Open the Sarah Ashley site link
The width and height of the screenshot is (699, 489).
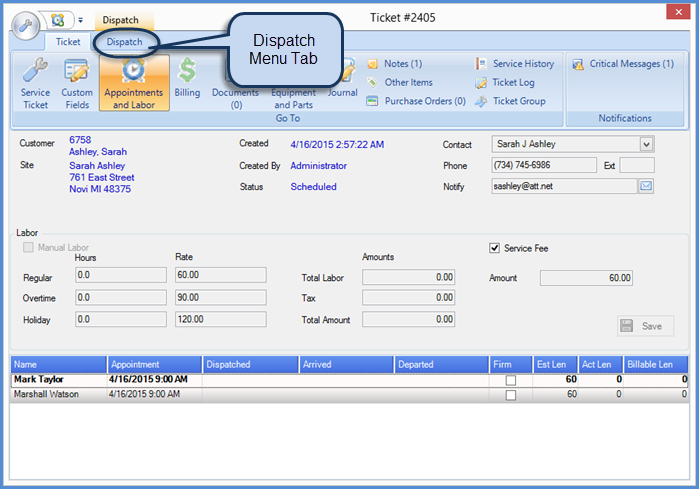(x=97, y=165)
